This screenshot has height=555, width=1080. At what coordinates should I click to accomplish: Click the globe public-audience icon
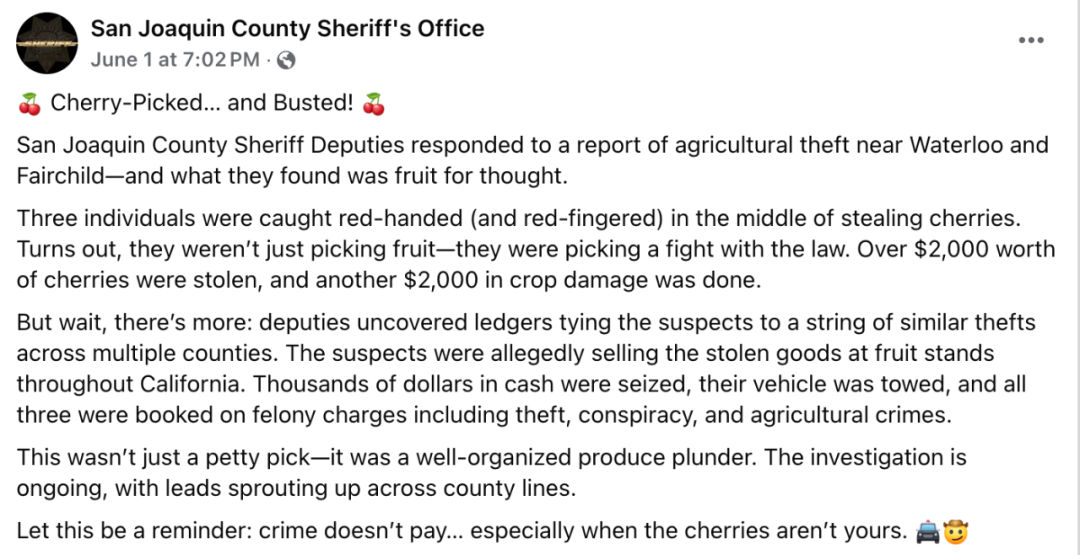pyautogui.click(x=286, y=61)
